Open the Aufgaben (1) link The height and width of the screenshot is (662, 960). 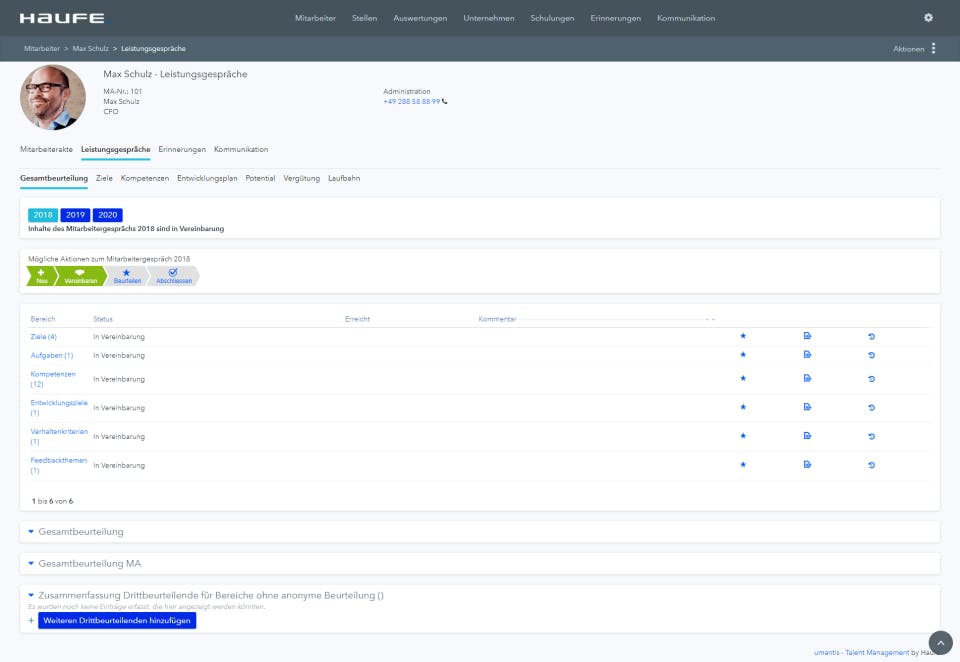point(51,355)
